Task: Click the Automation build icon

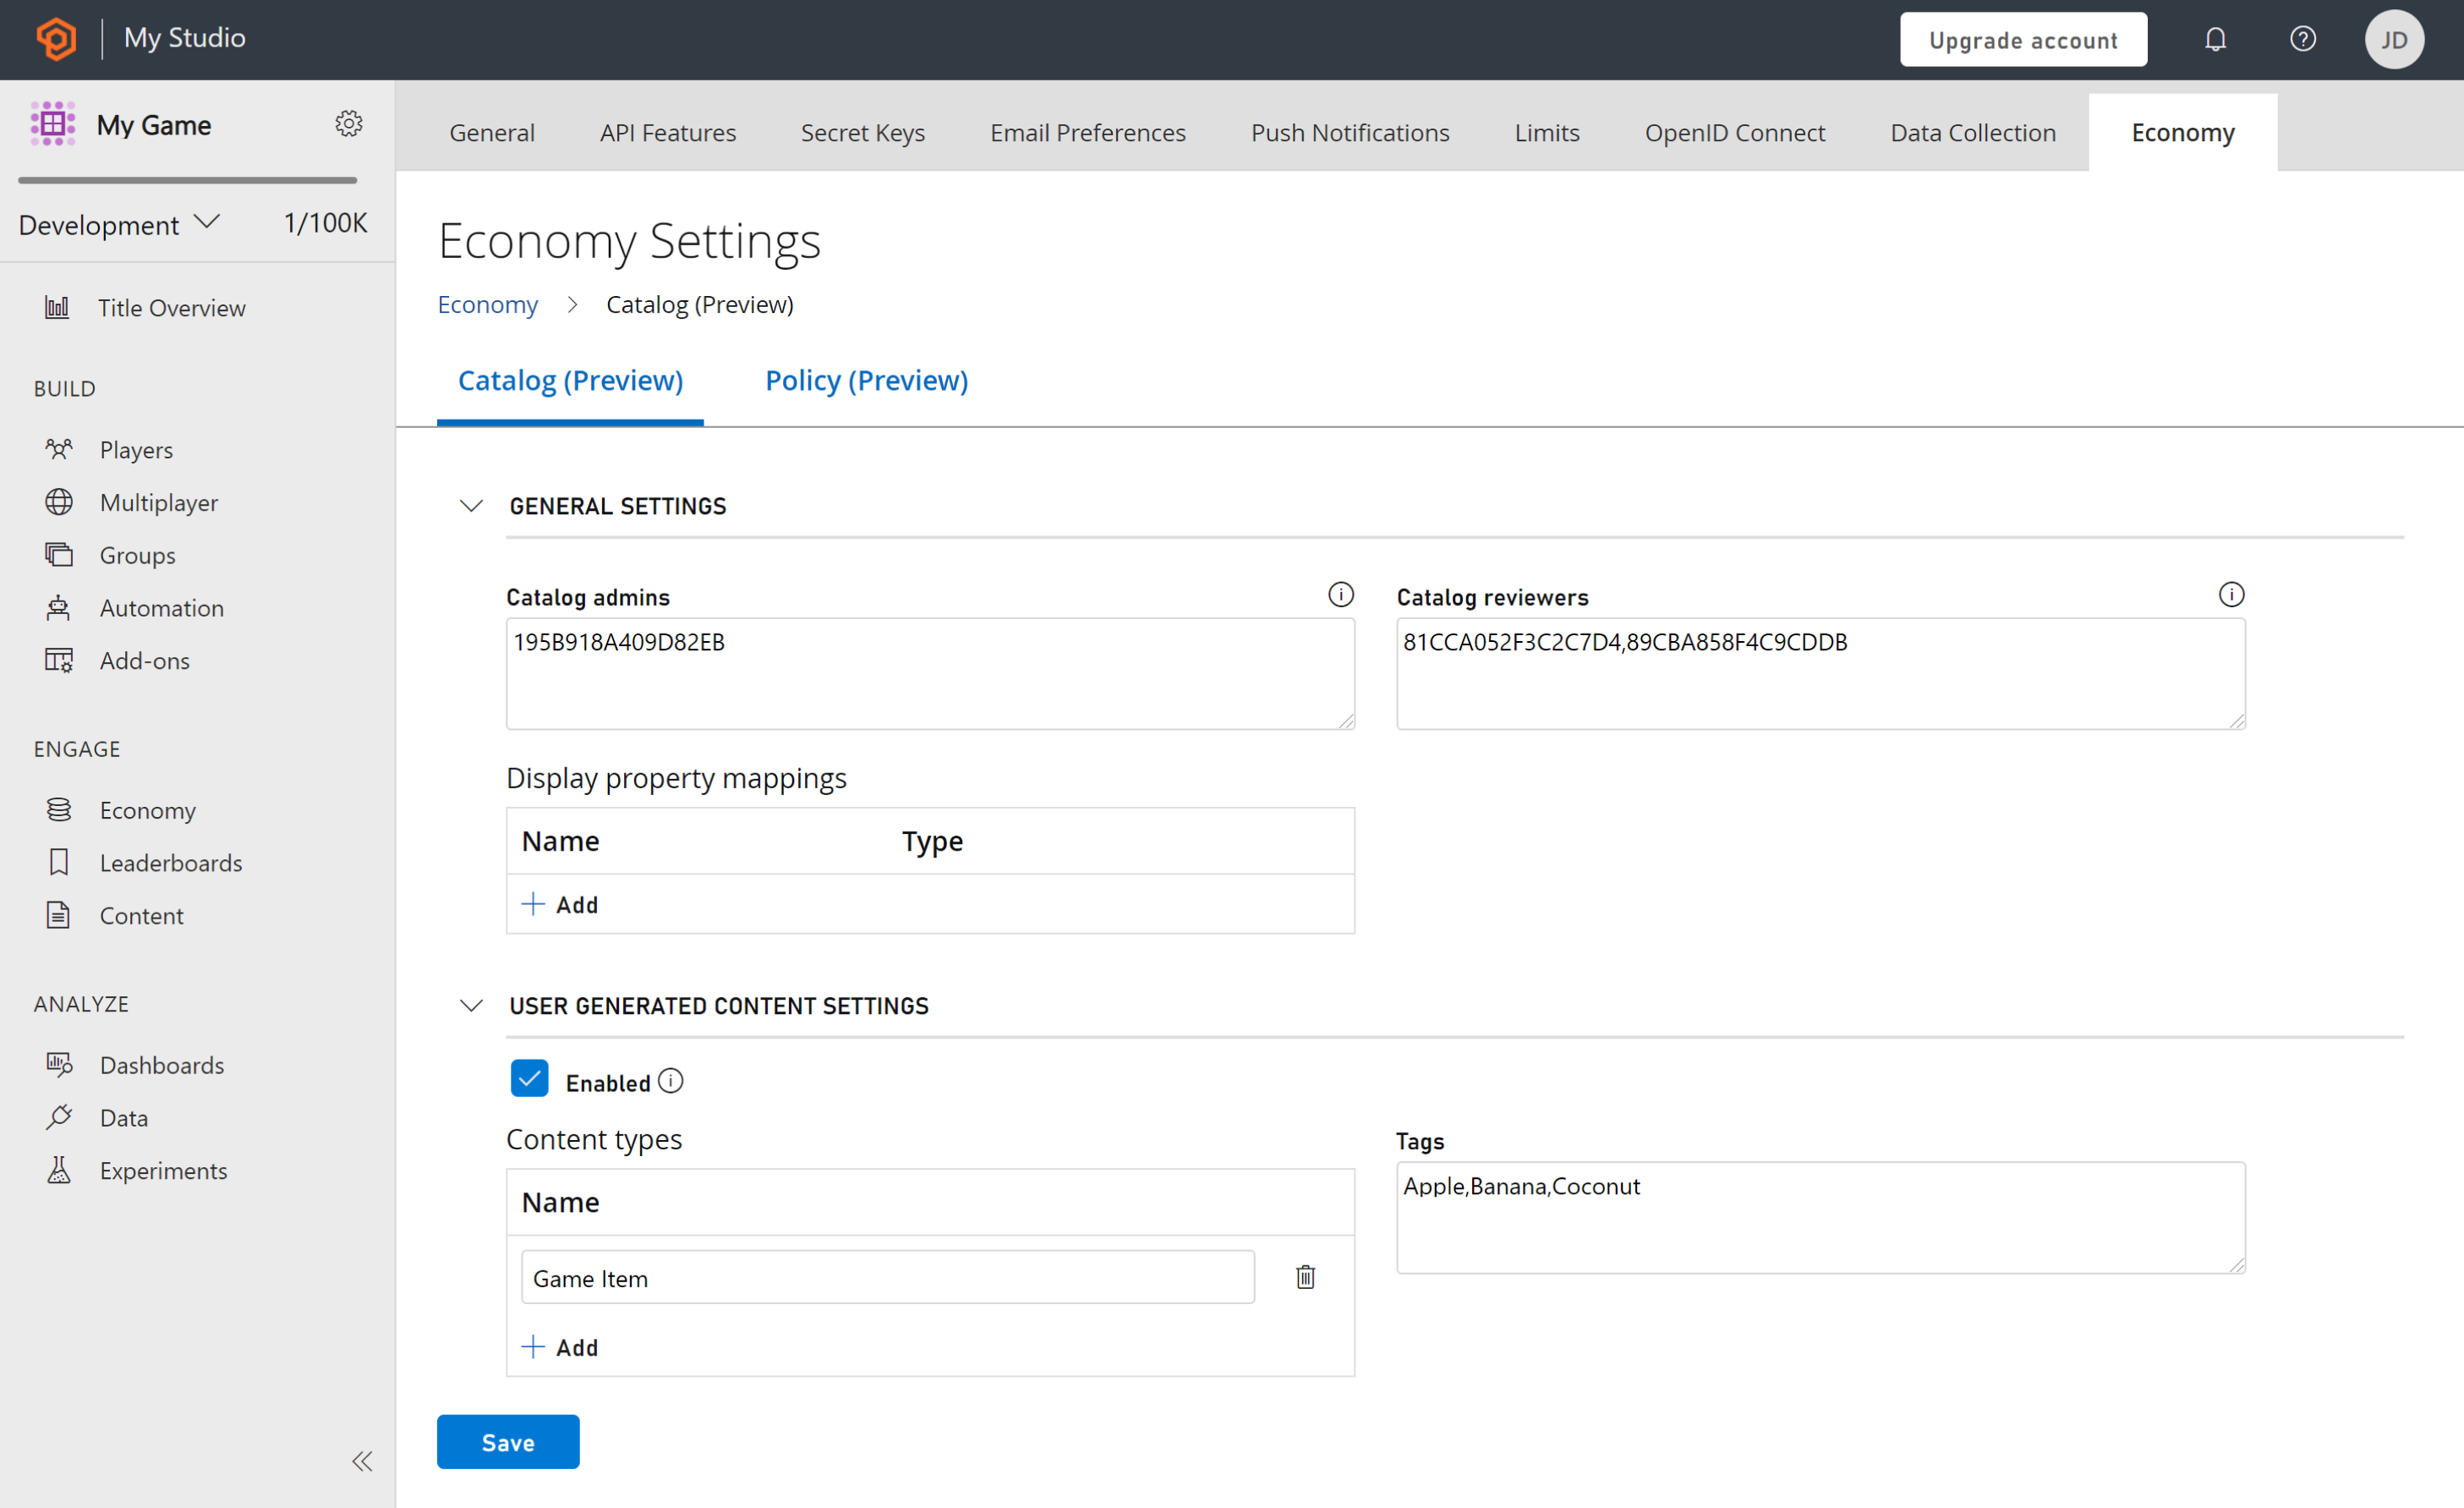Action: (x=58, y=607)
